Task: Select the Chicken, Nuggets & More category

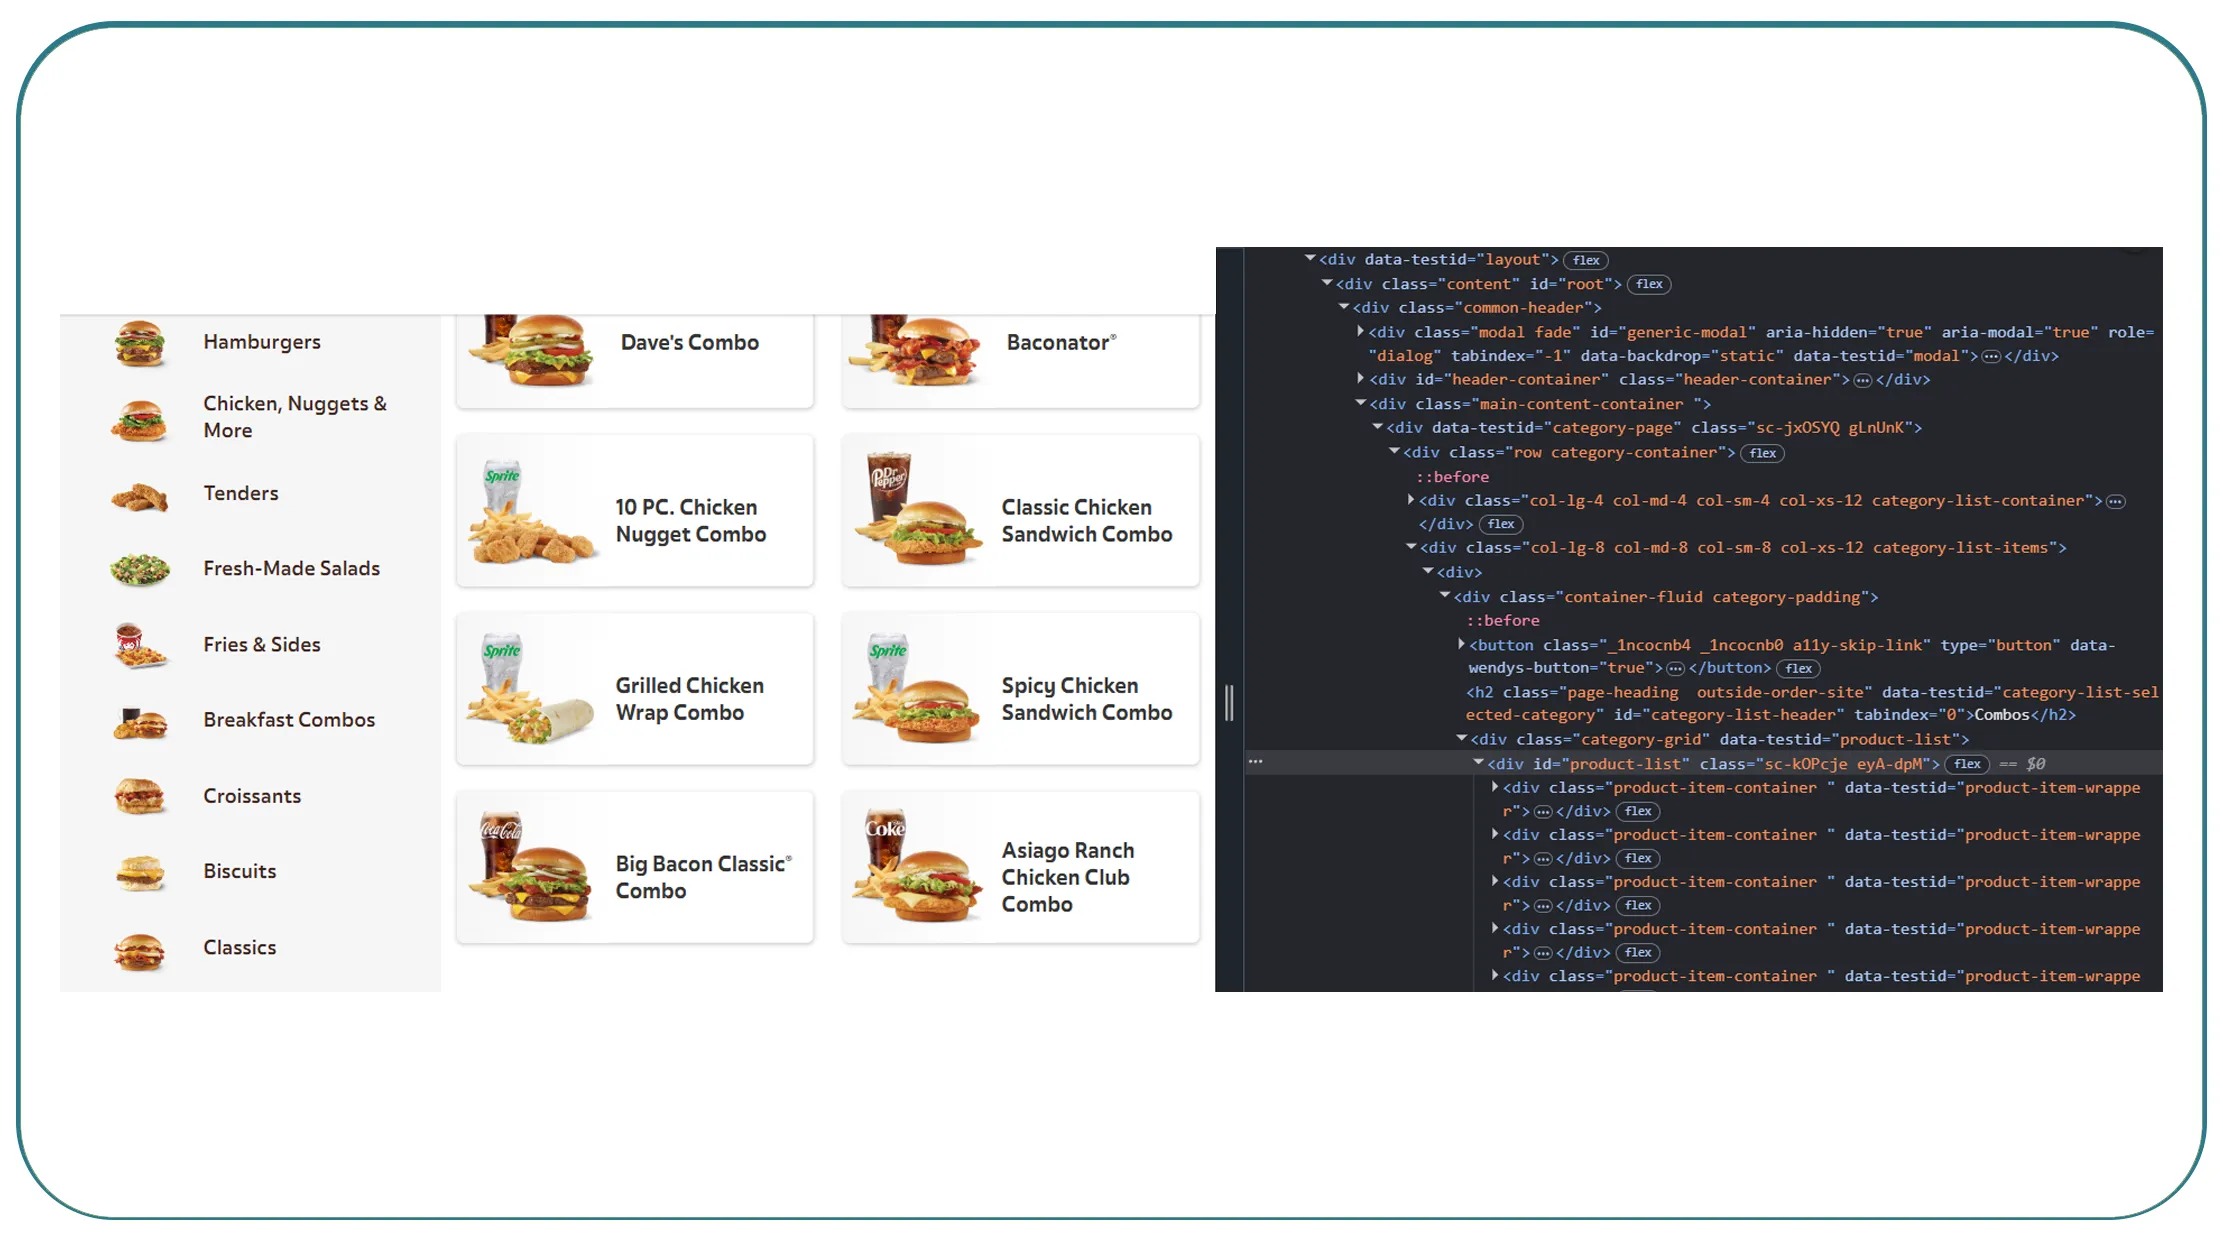Action: click(x=294, y=417)
